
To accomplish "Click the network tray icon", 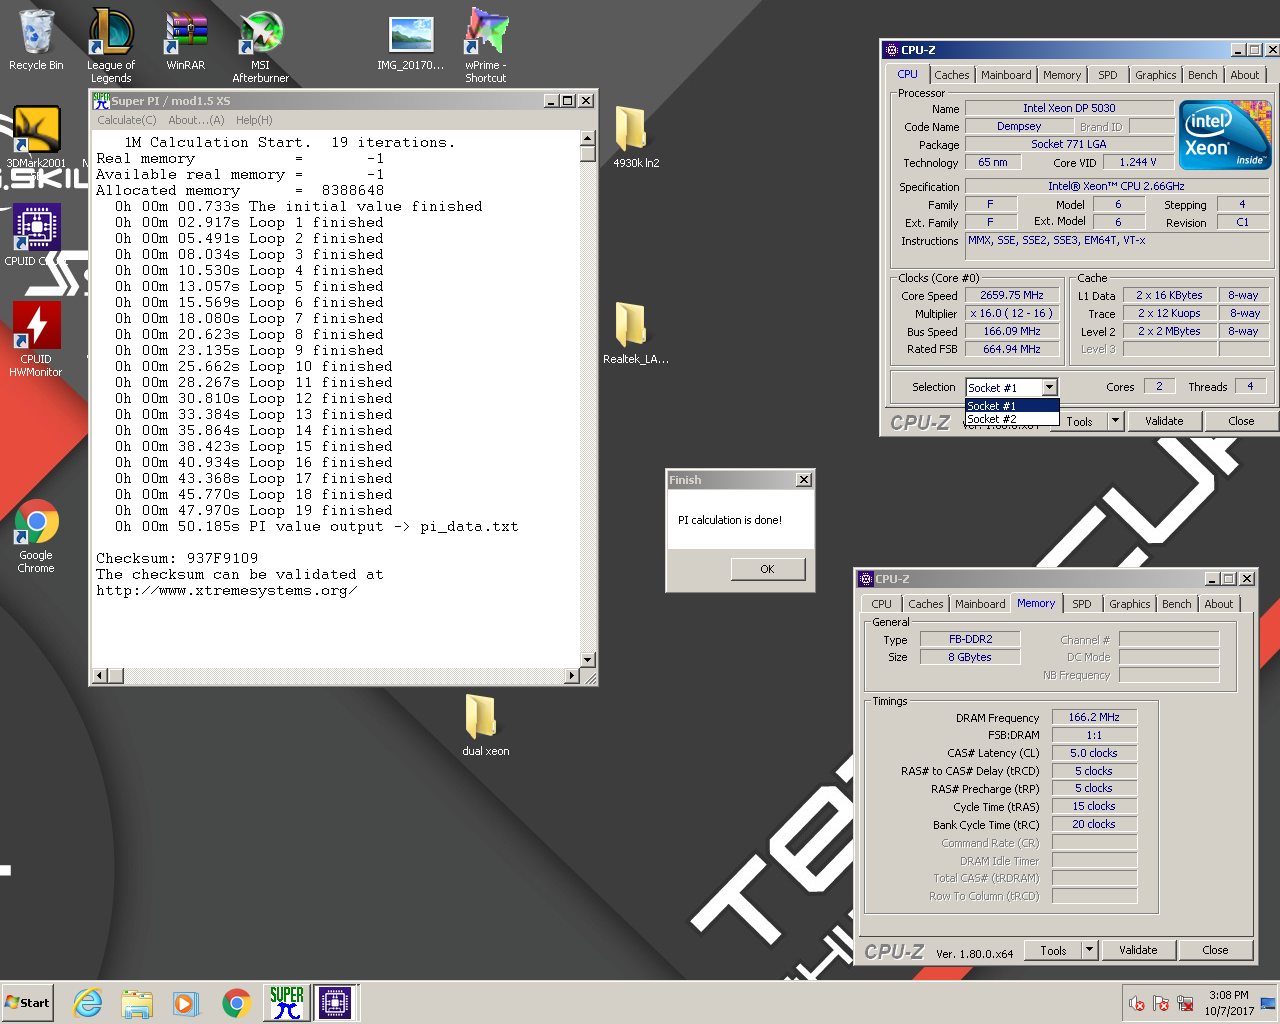I will 1185,1003.
